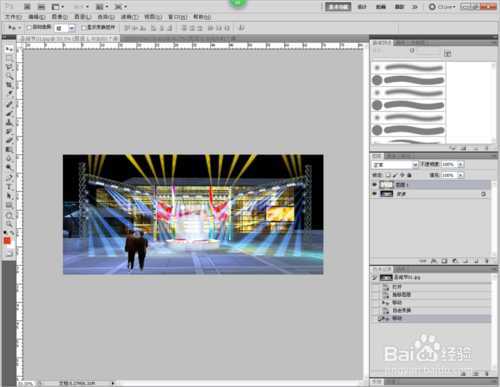Select the Path Selection tool

pyautogui.click(x=9, y=196)
